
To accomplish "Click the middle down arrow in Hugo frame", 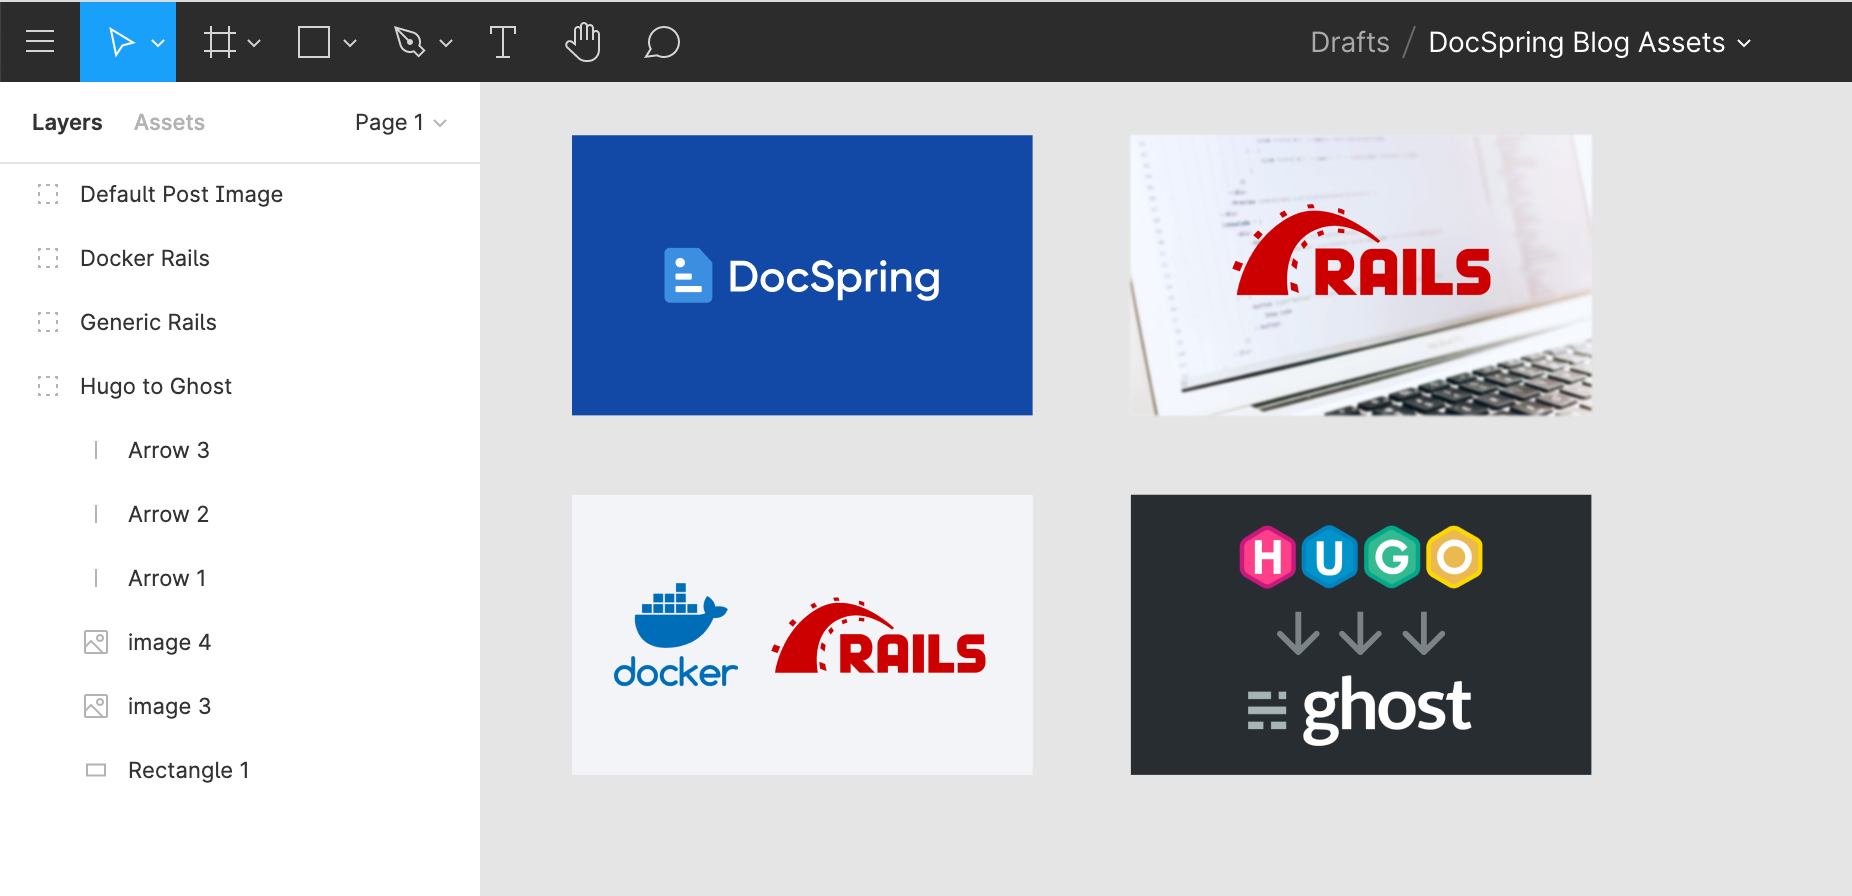I will pos(1361,633).
